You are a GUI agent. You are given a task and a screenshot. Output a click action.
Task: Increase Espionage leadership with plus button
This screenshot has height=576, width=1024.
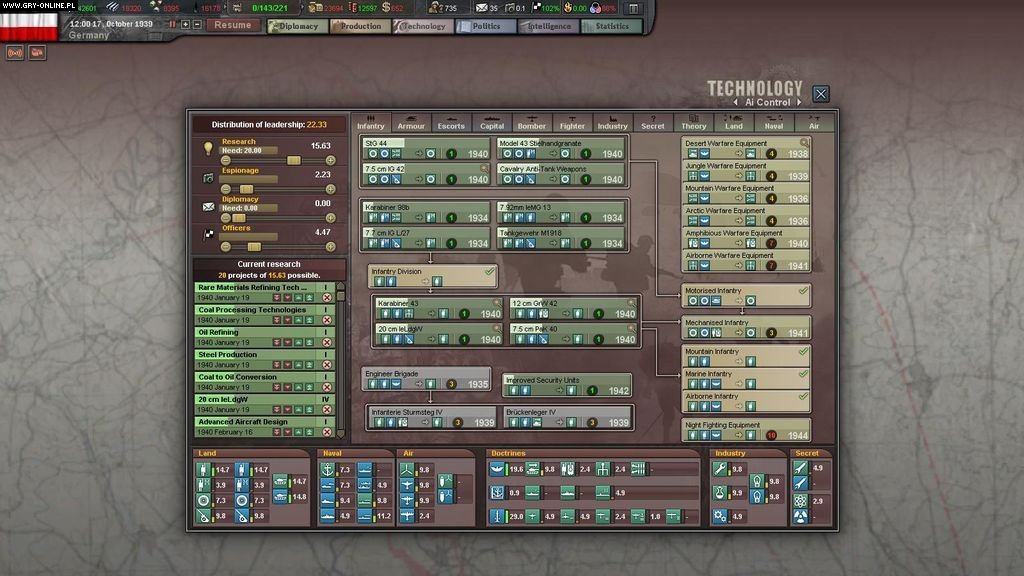[x=330, y=189]
